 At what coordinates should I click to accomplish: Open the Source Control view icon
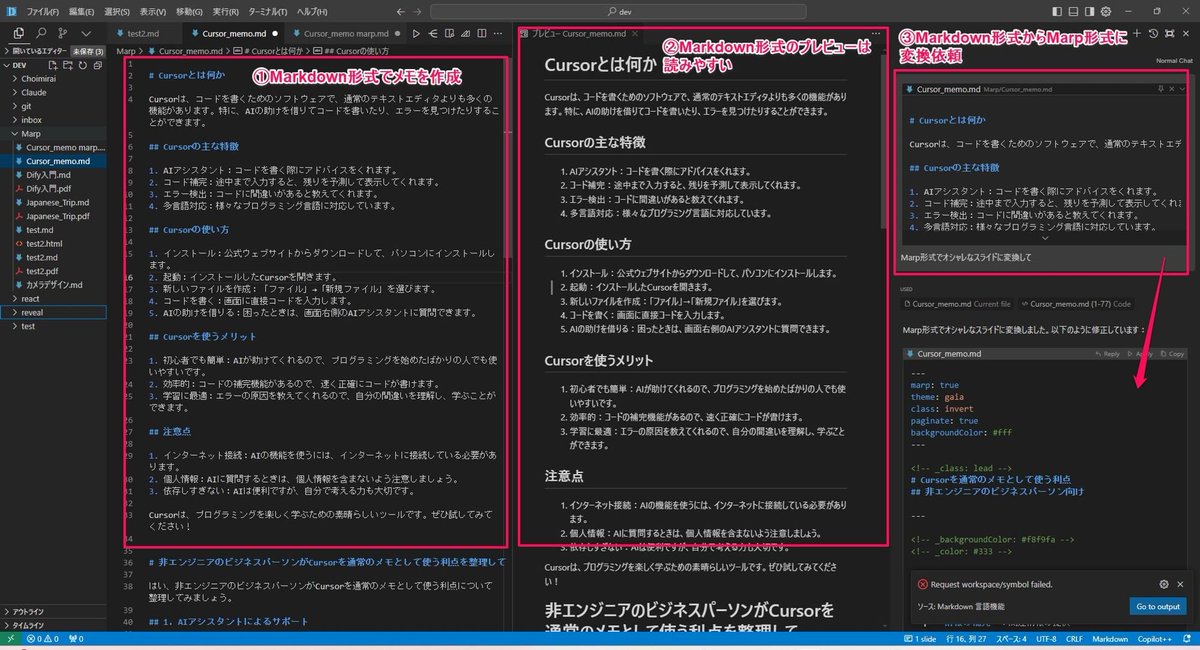pos(64,33)
